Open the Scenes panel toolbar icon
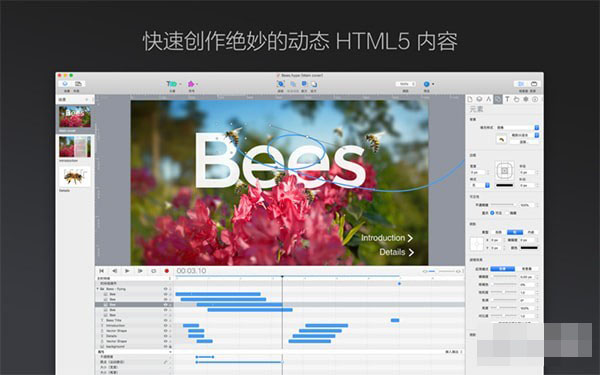Image resolution: width=600 pixels, height=375 pixels. [65, 83]
